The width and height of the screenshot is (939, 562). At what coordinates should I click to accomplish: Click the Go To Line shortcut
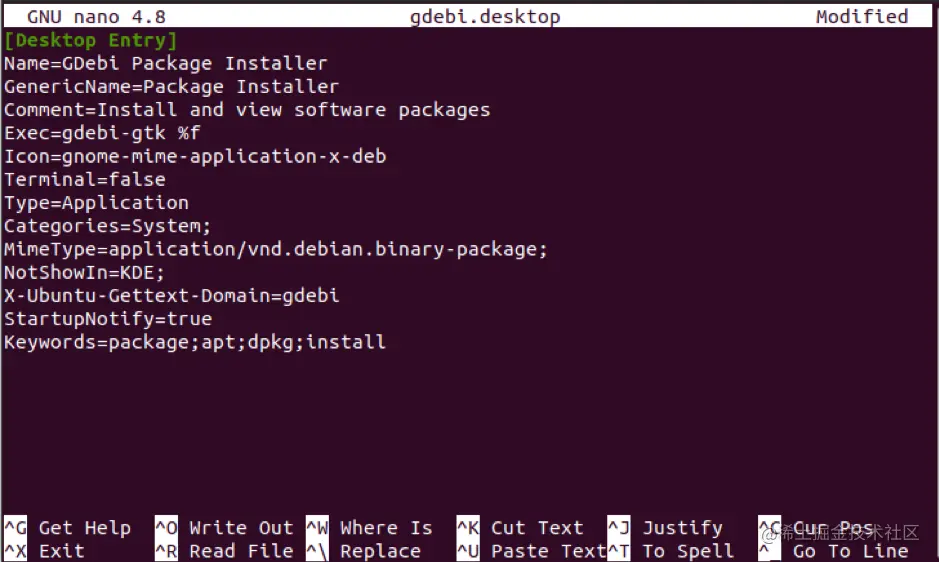click(x=834, y=551)
